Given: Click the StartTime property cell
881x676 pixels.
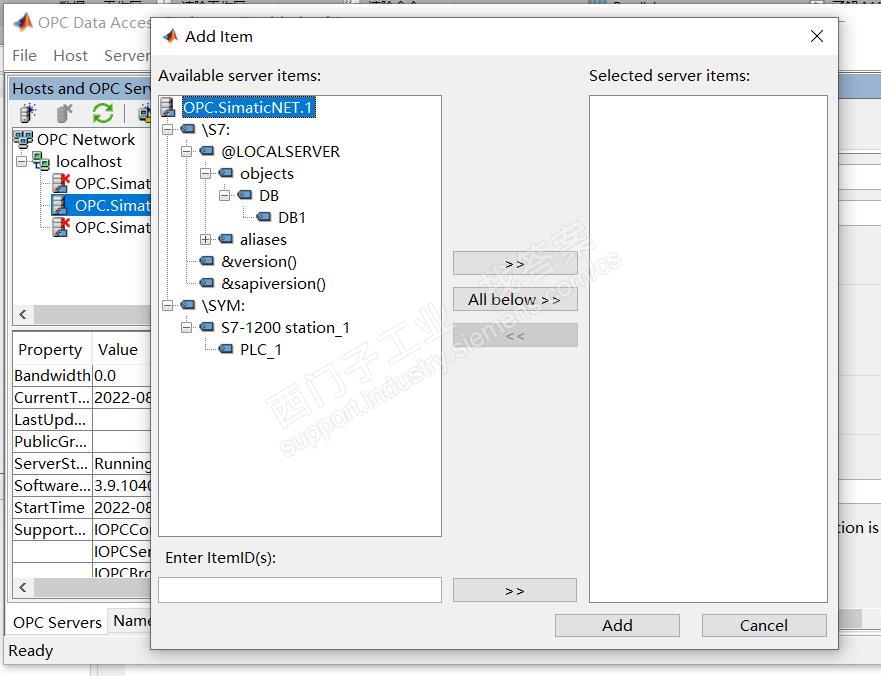Looking at the screenshot, I should 52,507.
